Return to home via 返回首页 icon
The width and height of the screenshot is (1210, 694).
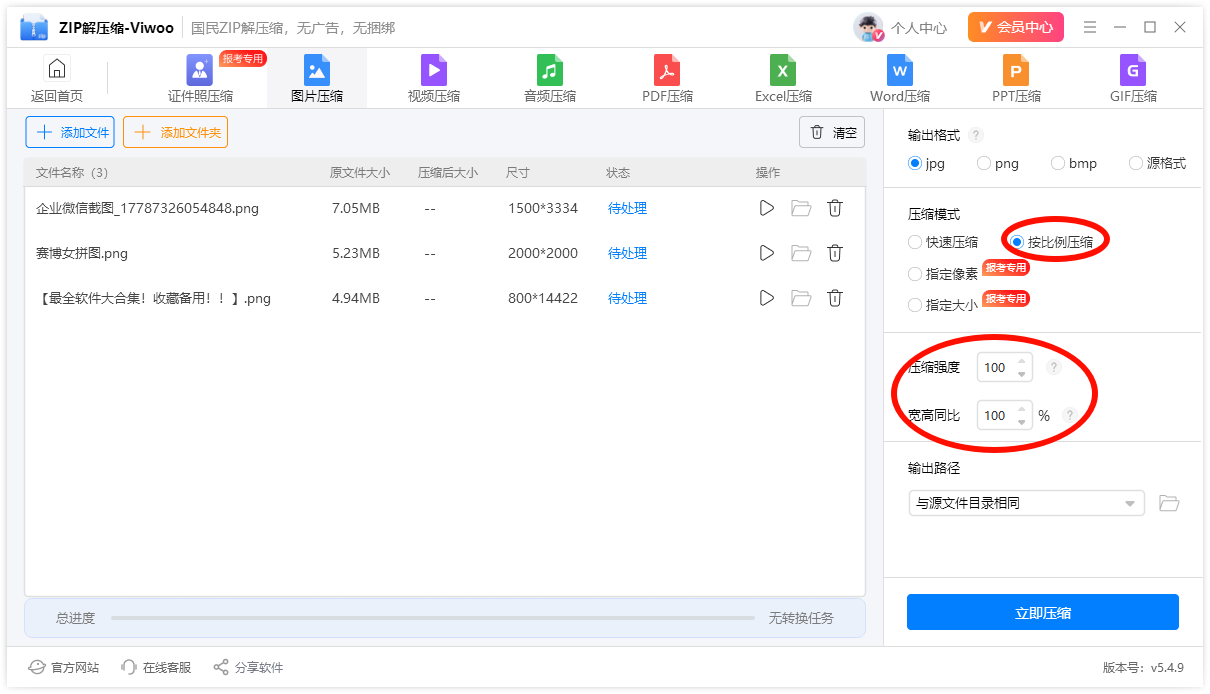pyautogui.click(x=57, y=69)
